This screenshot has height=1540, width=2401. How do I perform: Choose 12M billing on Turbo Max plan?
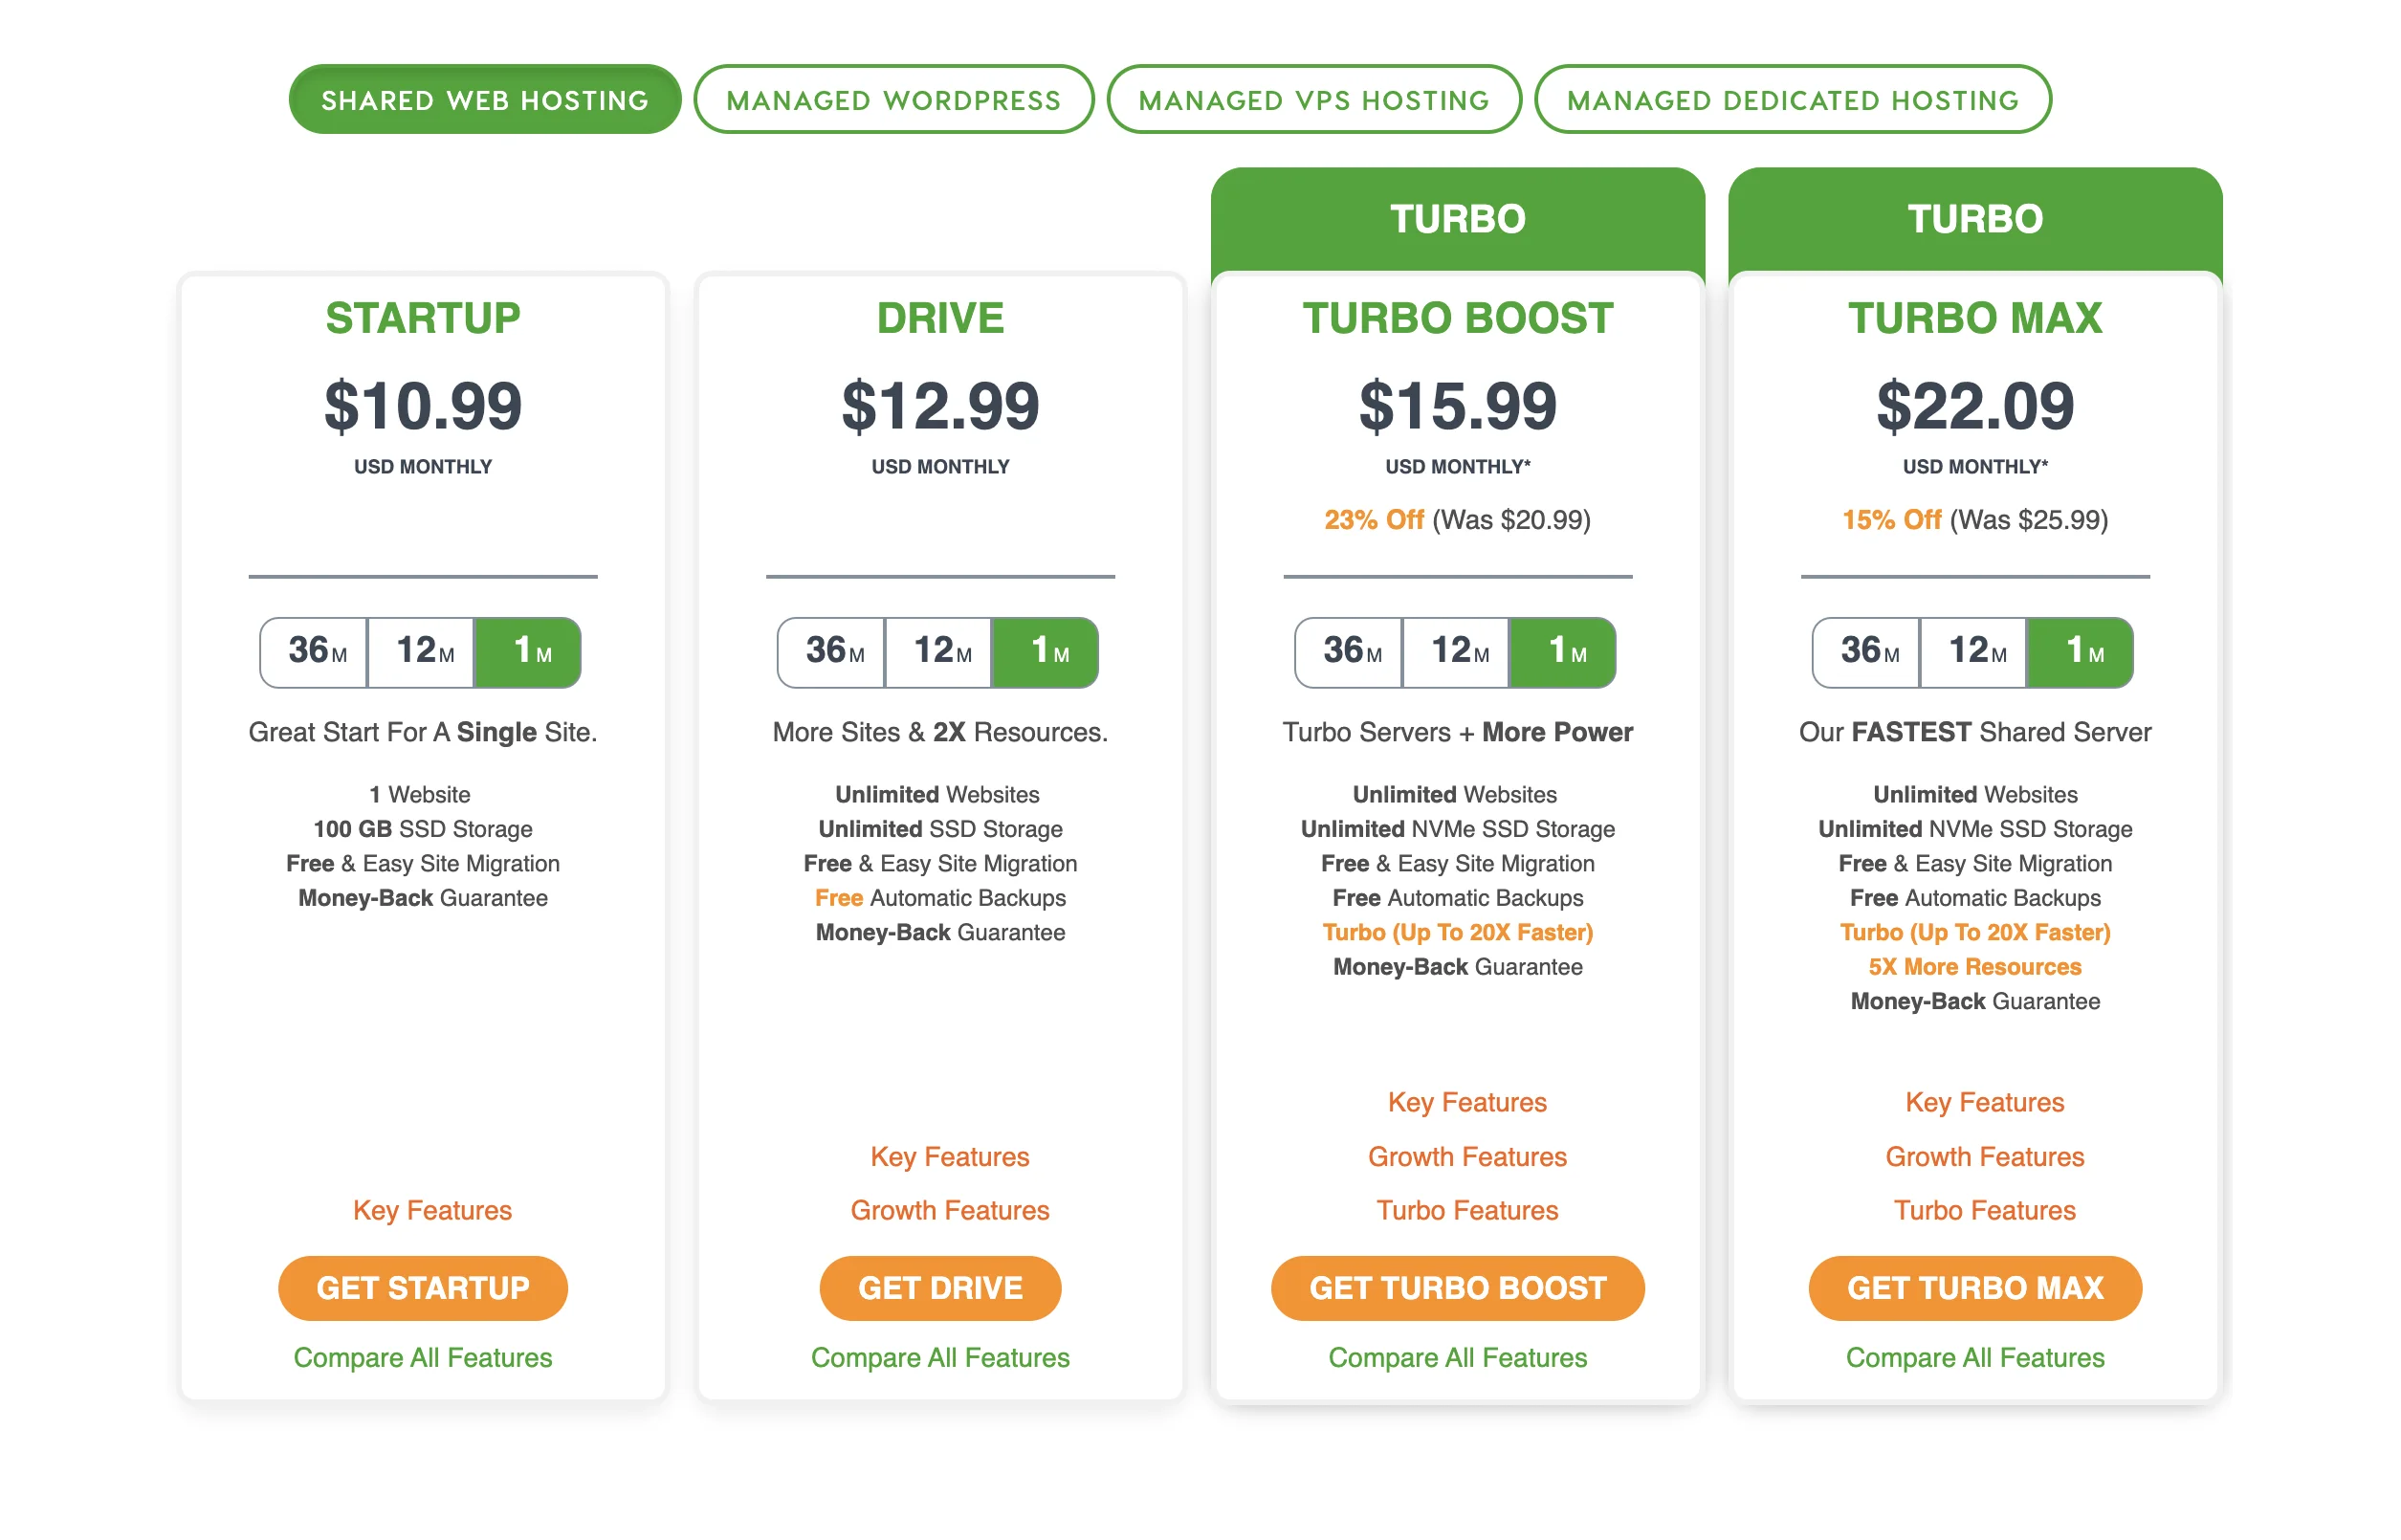point(1976,652)
